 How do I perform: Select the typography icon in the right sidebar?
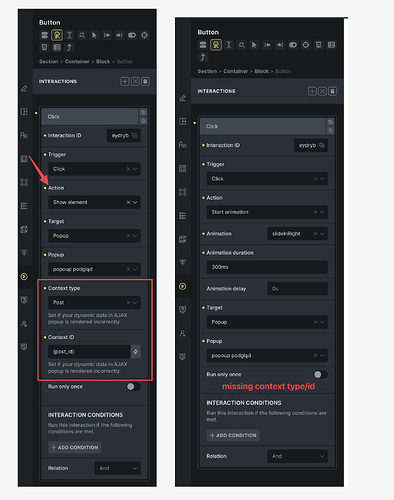[183, 145]
